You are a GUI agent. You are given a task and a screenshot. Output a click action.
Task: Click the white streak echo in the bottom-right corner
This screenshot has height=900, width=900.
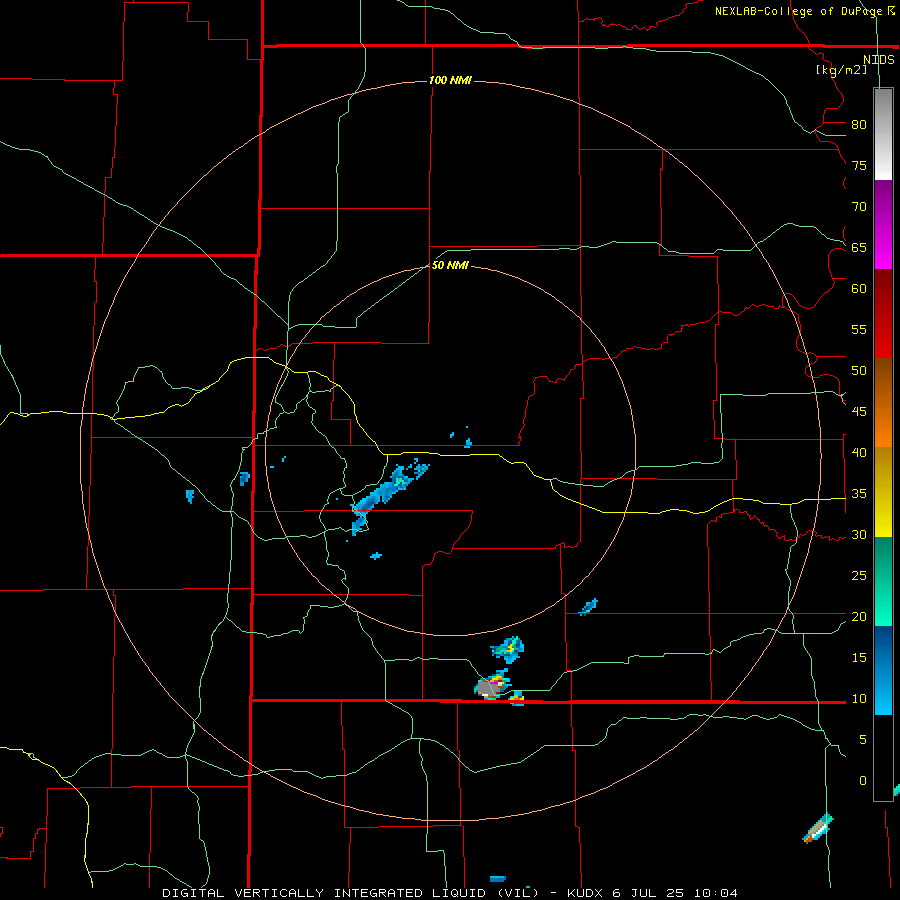pyautogui.click(x=818, y=829)
